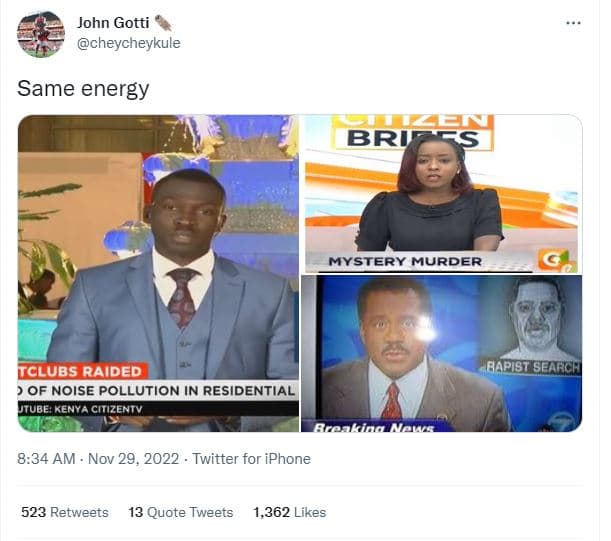Viewport: 611px width, 541px height.
Task: Click the NIGHTCLUBS RAIDED red banner
Action: pyautogui.click(x=83, y=371)
